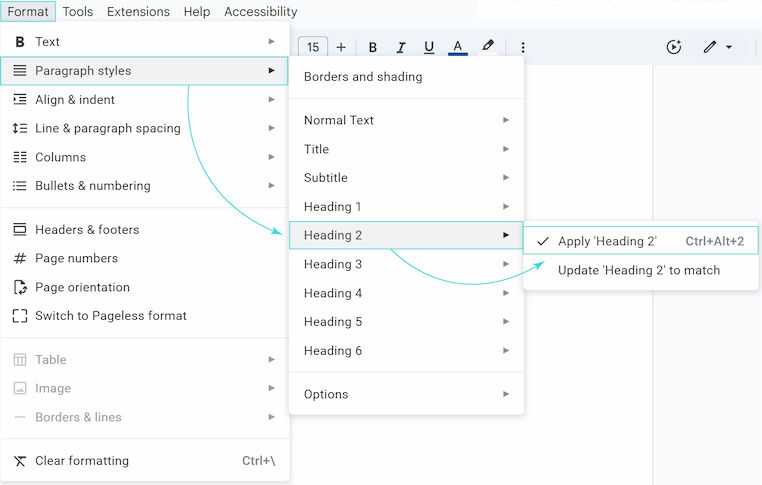Click the Subtitle style label
762x485 pixels.
(326, 178)
